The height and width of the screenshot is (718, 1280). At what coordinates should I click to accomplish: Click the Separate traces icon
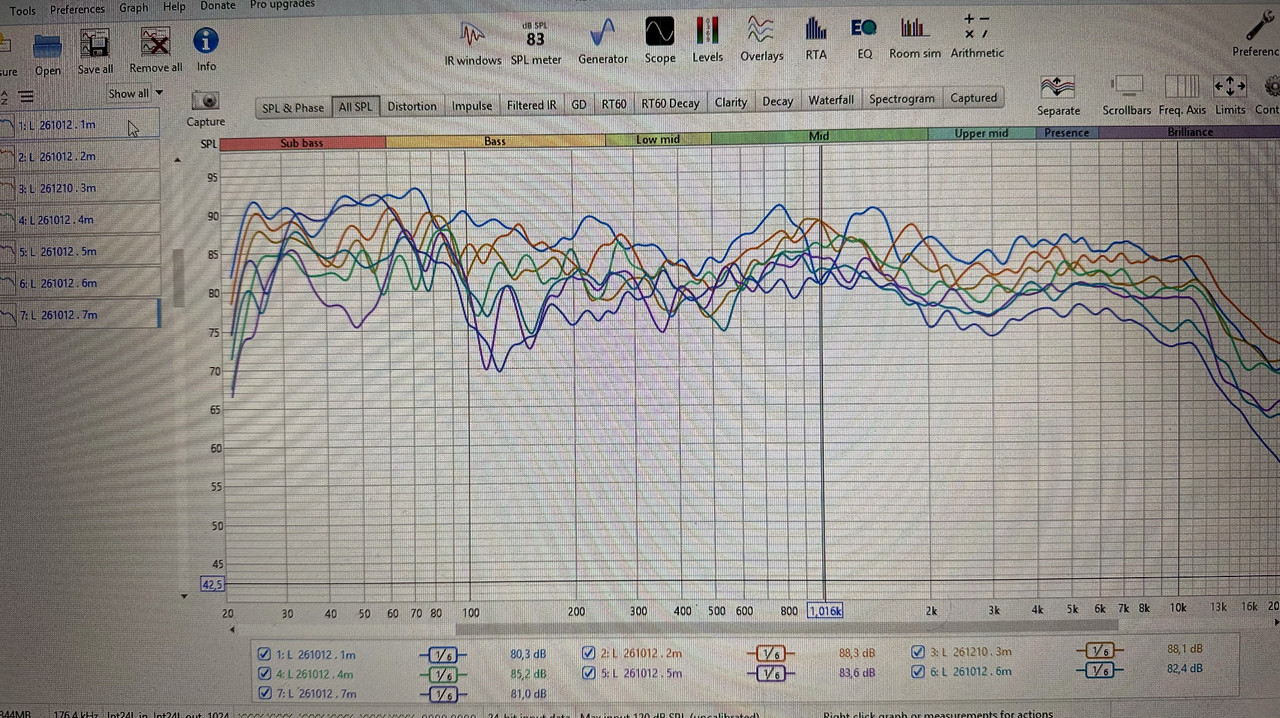coord(1057,88)
